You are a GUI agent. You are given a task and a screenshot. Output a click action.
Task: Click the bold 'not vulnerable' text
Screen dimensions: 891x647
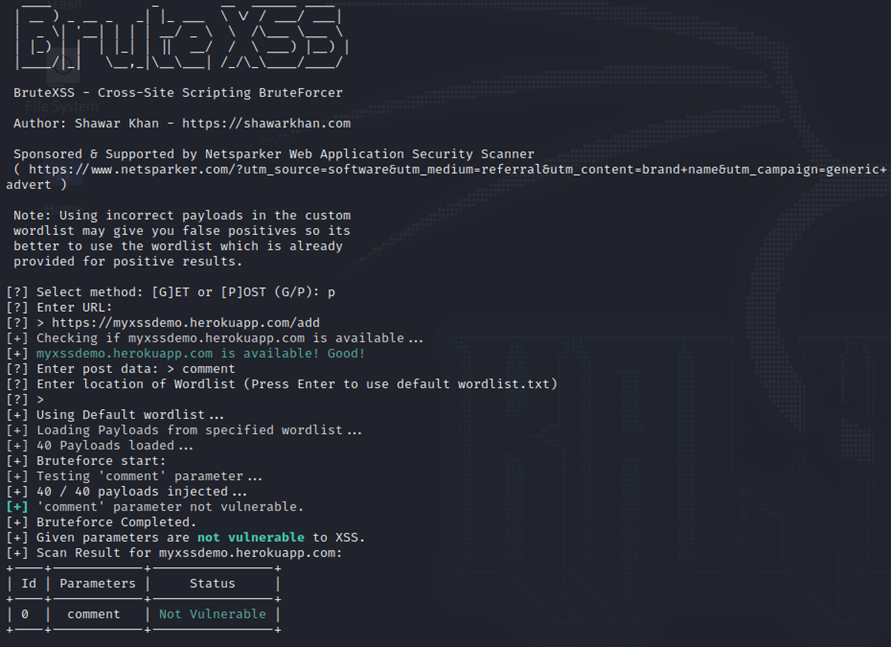click(251, 537)
